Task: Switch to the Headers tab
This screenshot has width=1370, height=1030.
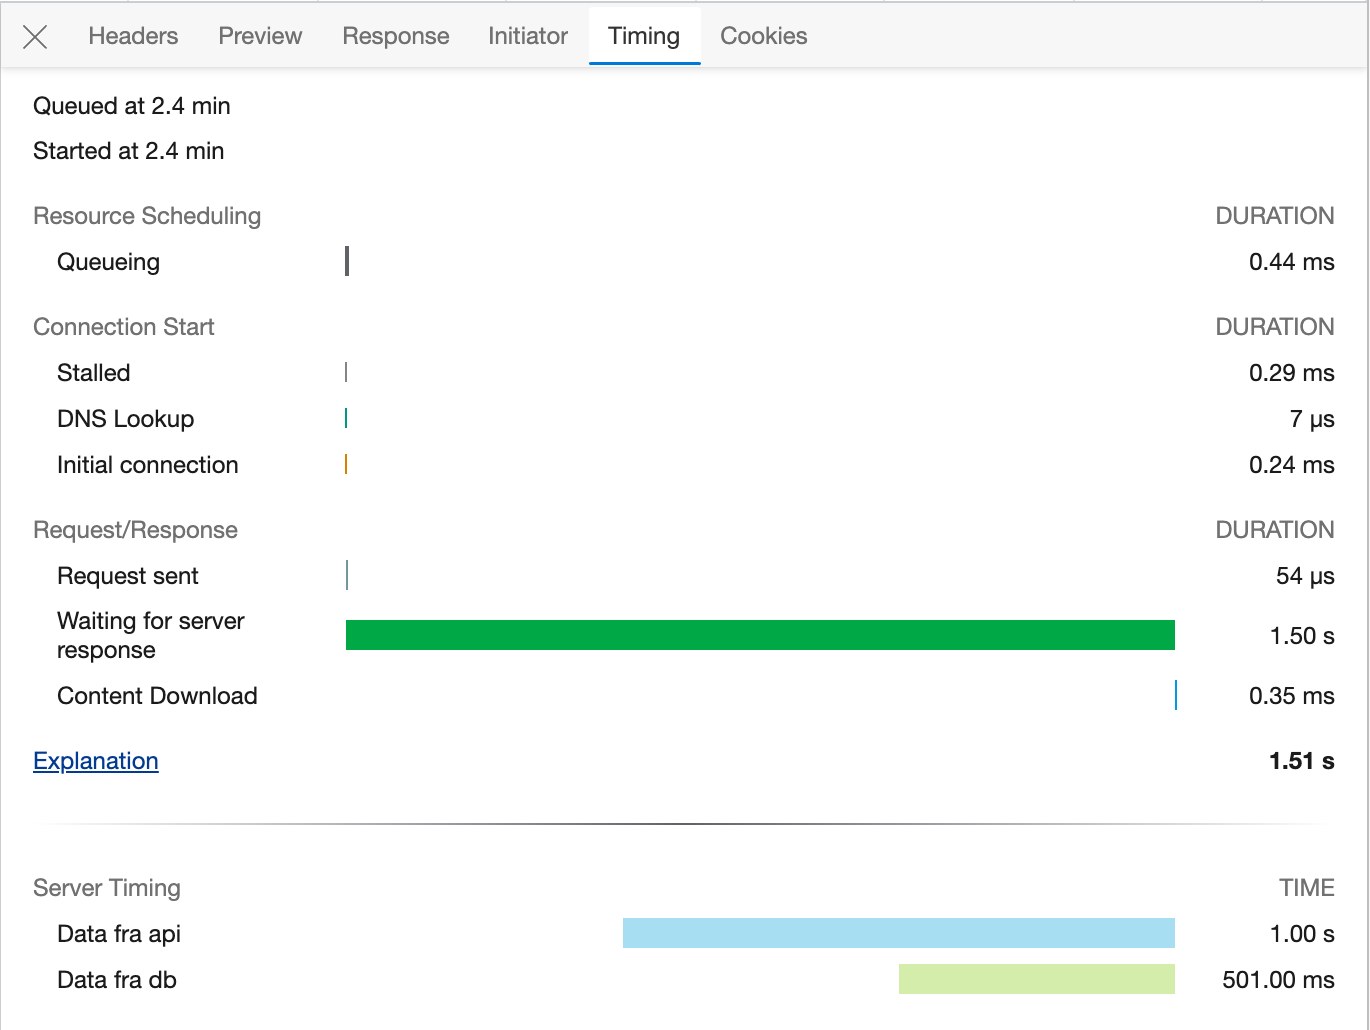Action: pos(133,36)
